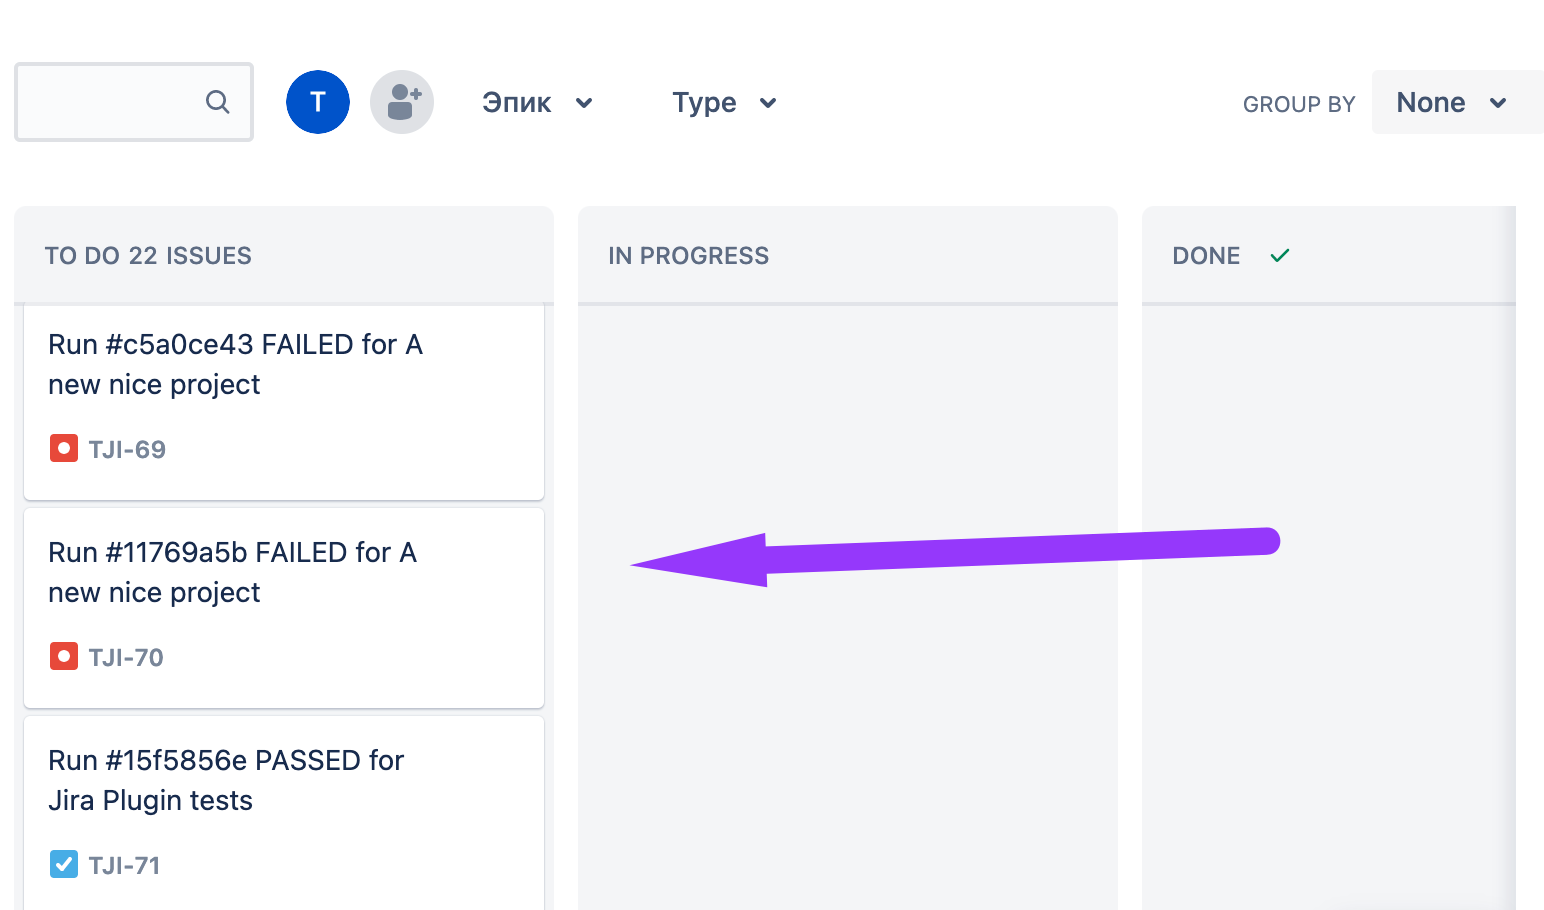1544x910 pixels.
Task: Open the Type filter dropdown
Action: click(724, 102)
